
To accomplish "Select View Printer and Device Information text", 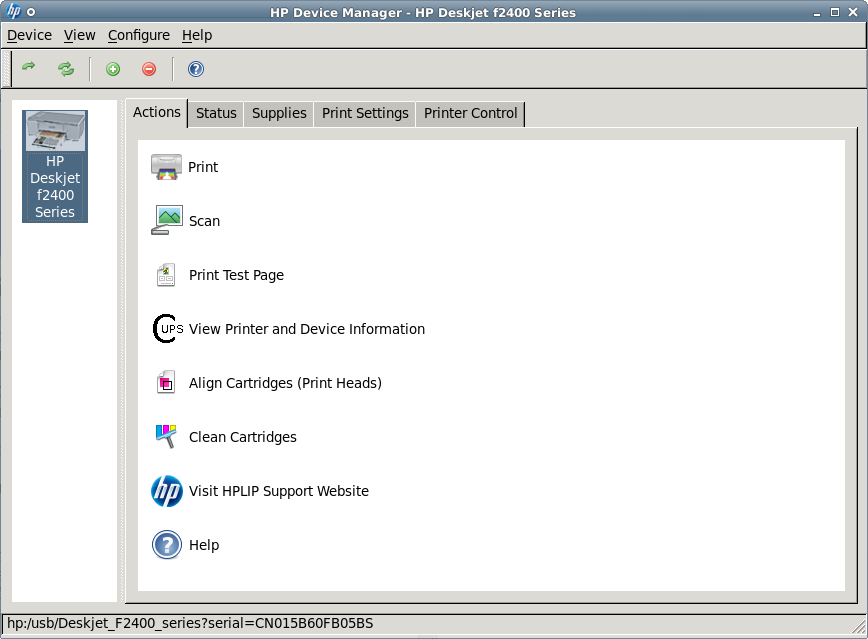I will 307,329.
